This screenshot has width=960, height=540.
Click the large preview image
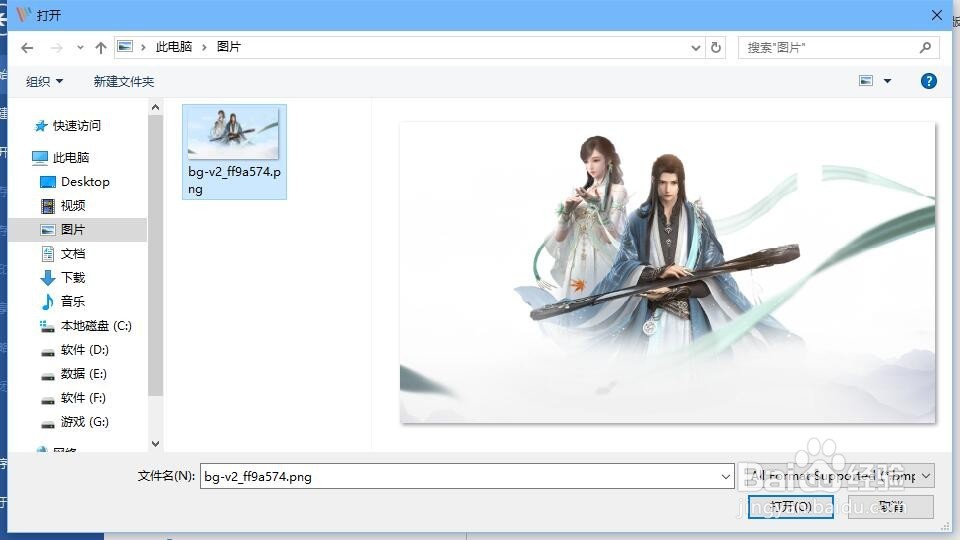click(x=667, y=272)
